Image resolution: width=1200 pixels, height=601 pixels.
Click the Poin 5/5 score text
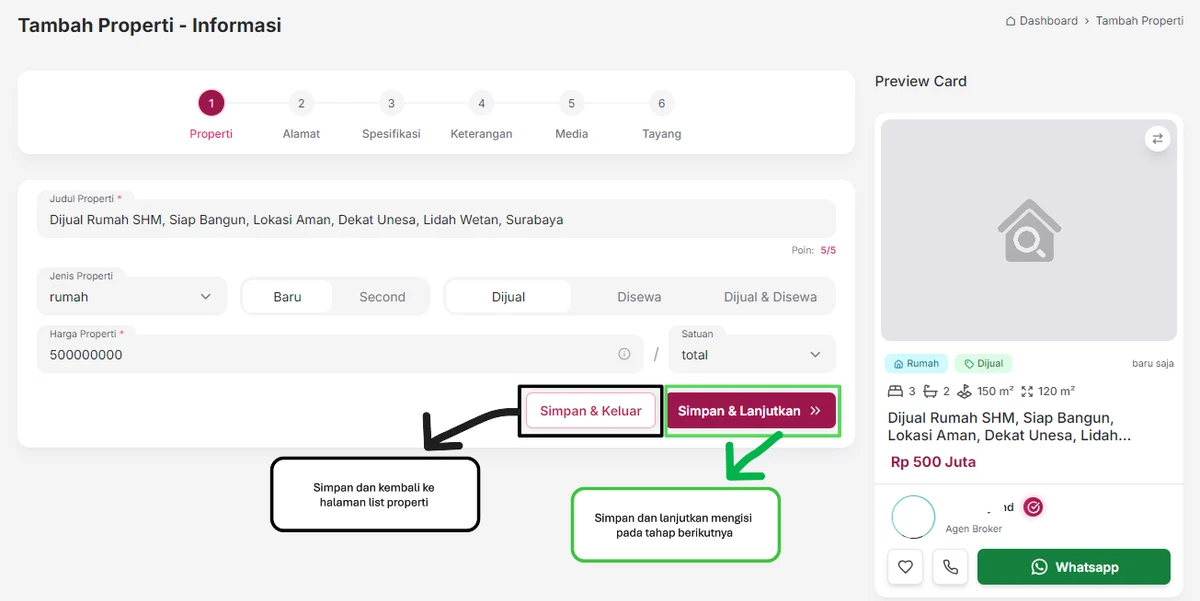[x=813, y=250]
